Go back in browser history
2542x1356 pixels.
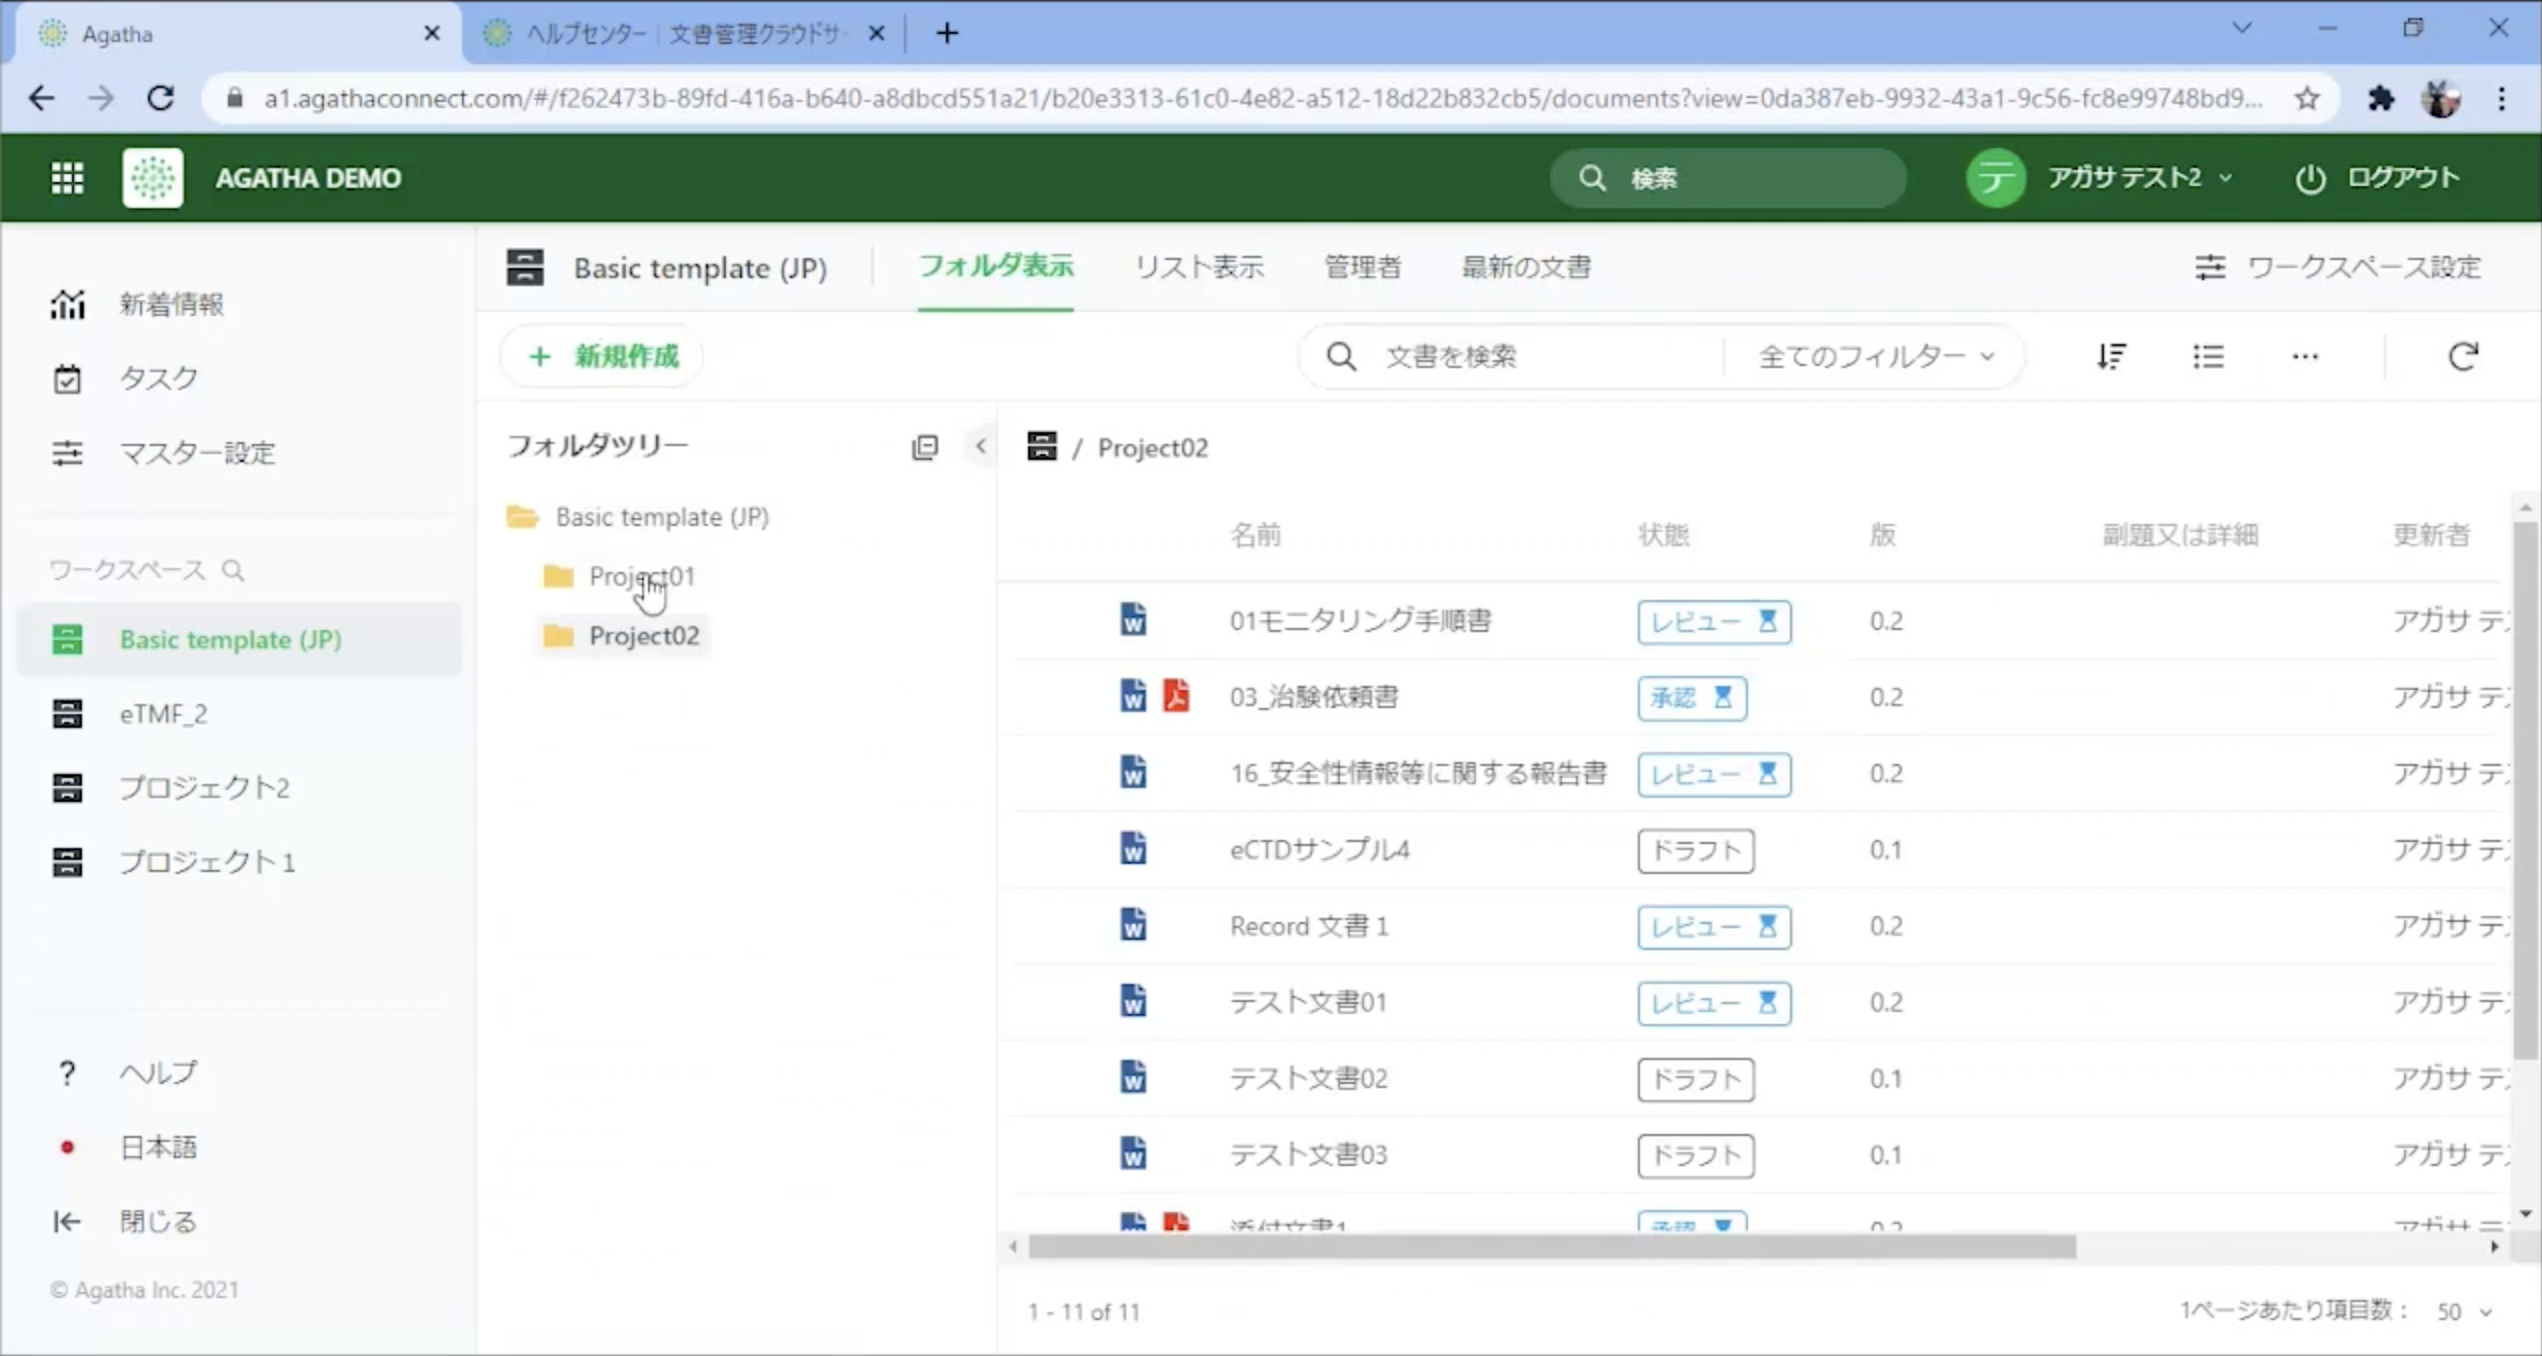click(x=41, y=98)
